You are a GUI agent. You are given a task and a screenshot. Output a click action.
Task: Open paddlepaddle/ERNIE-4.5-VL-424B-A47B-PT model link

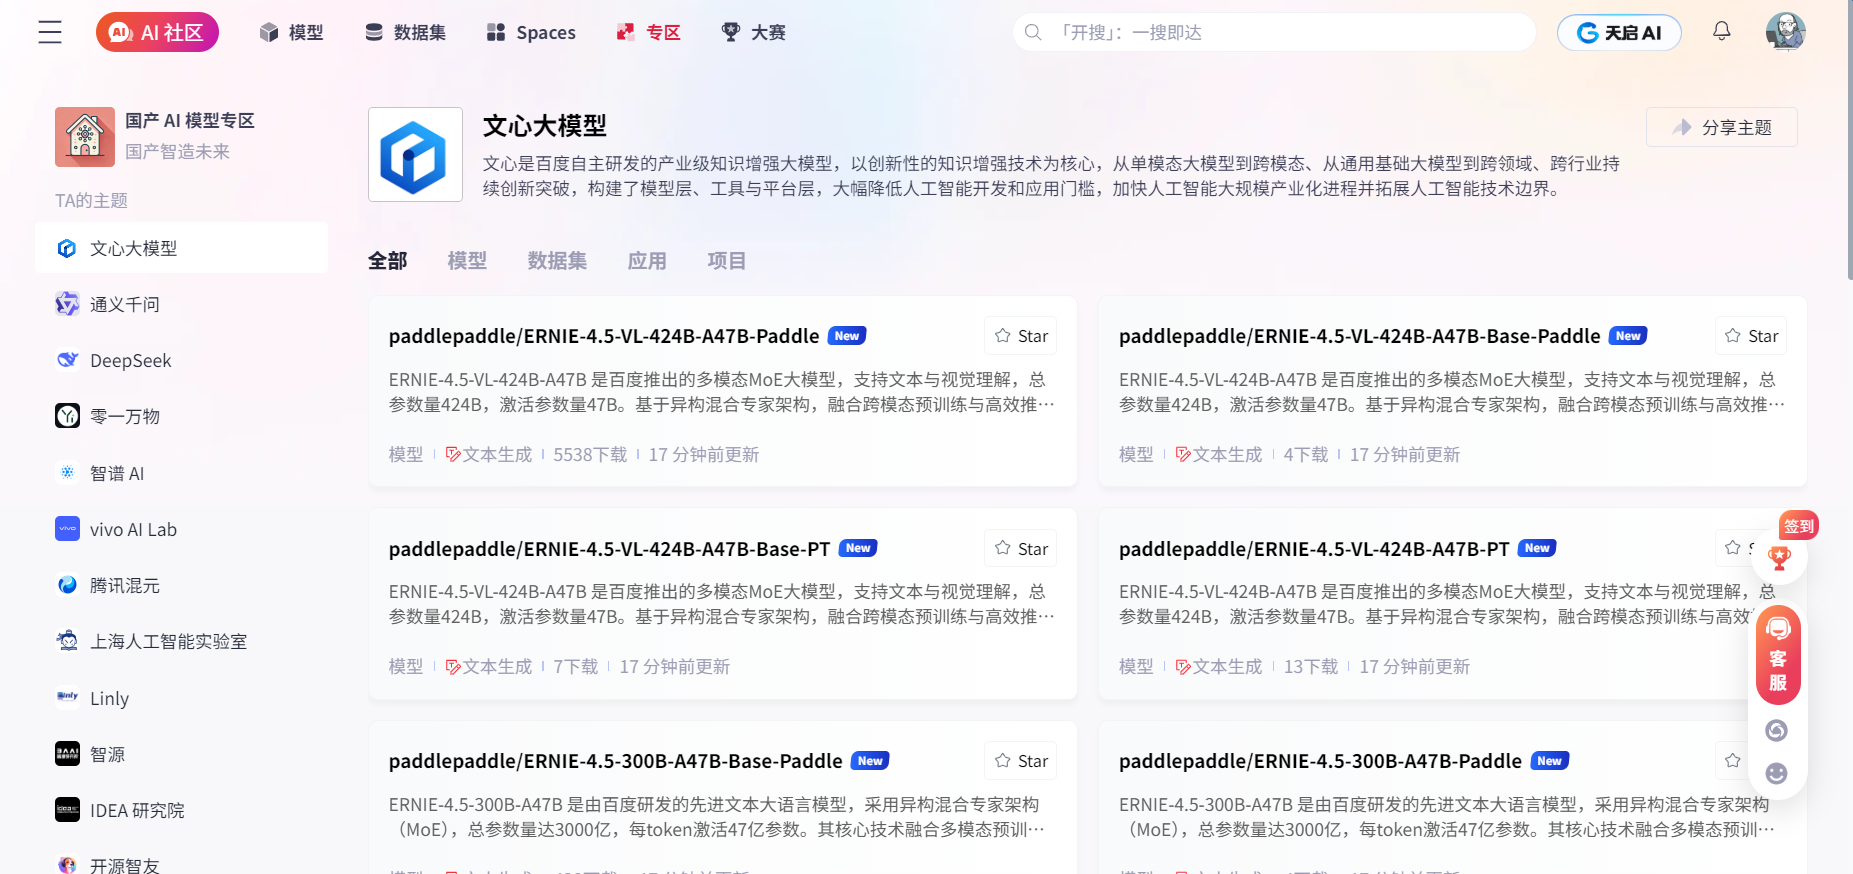[1314, 549]
